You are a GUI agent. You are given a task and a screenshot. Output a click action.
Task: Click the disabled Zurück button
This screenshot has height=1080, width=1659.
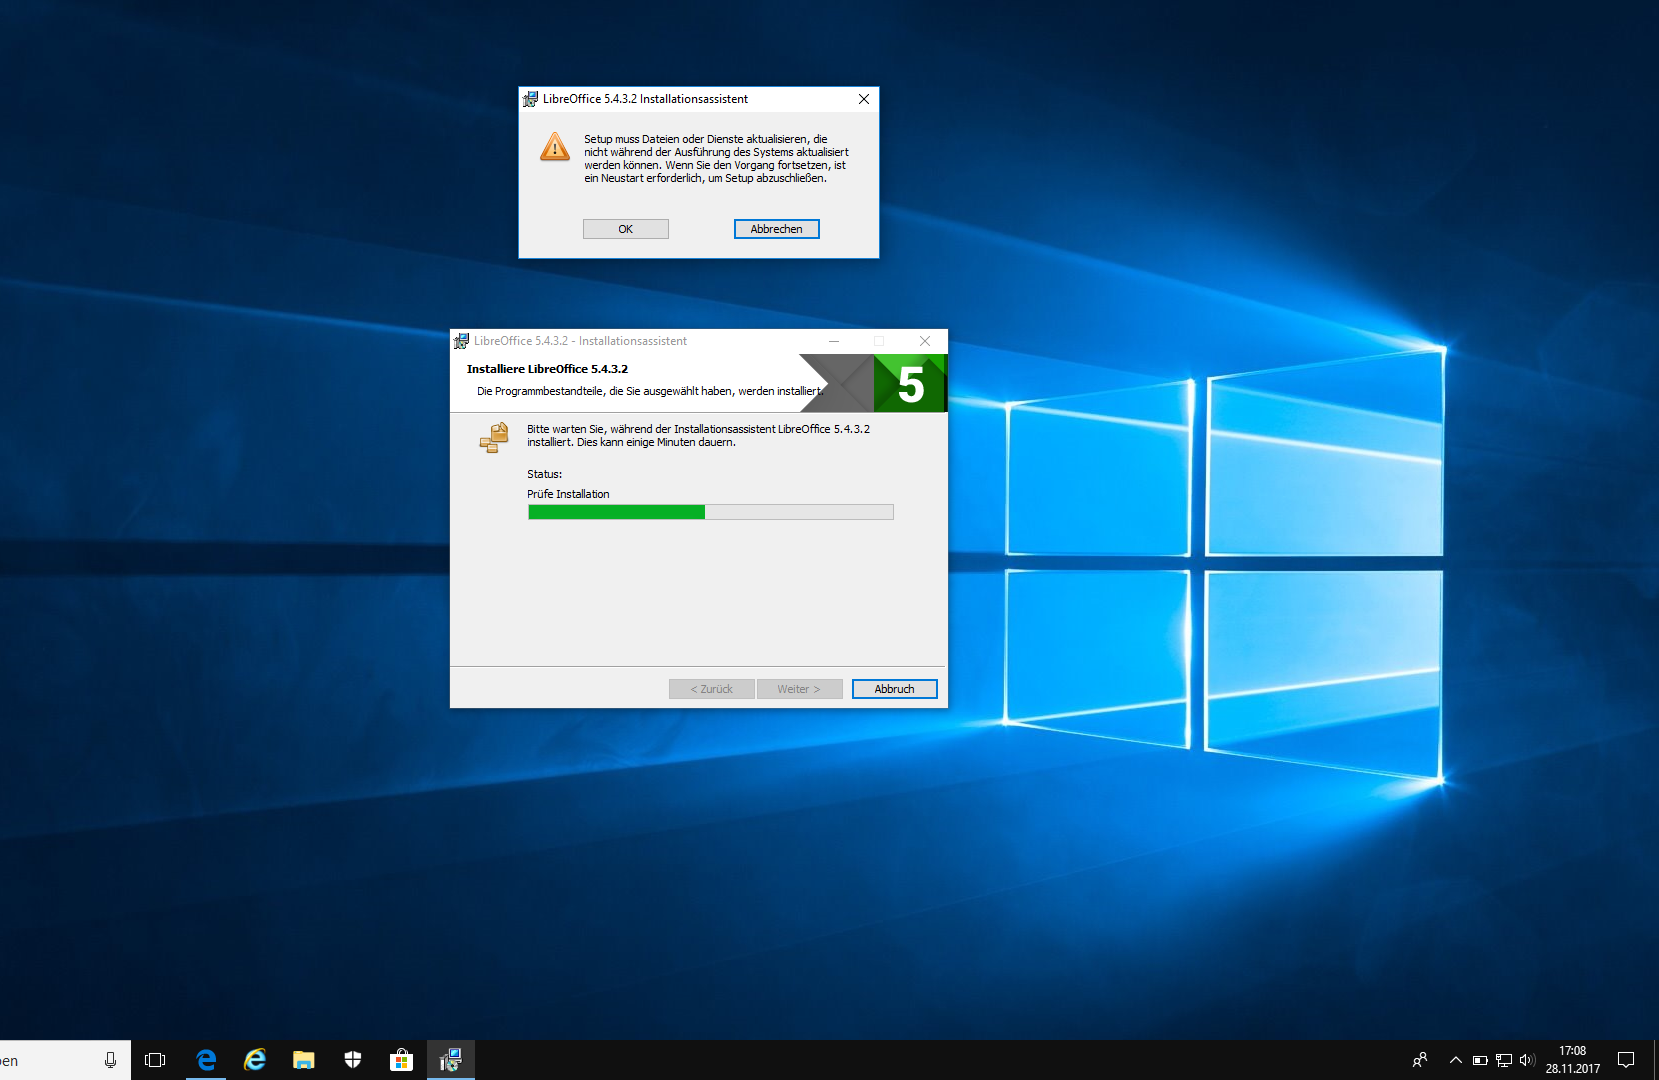click(x=711, y=689)
